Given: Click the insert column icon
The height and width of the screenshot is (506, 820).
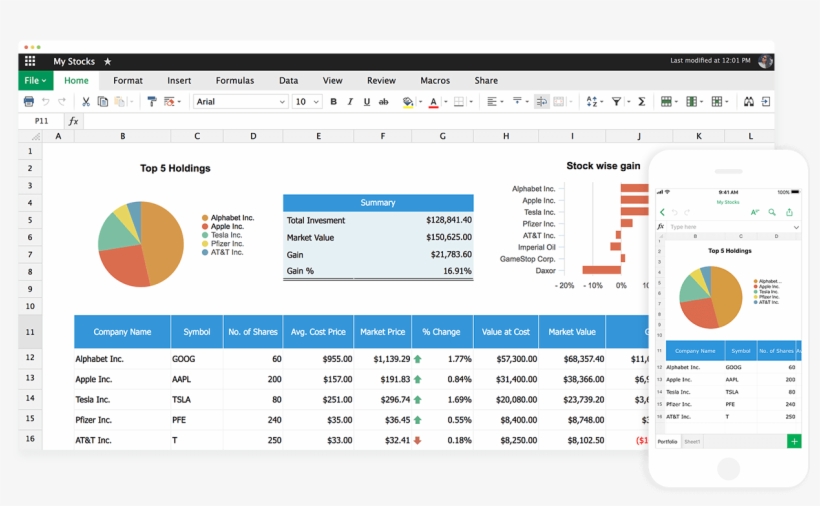Looking at the screenshot, I should pos(691,101).
